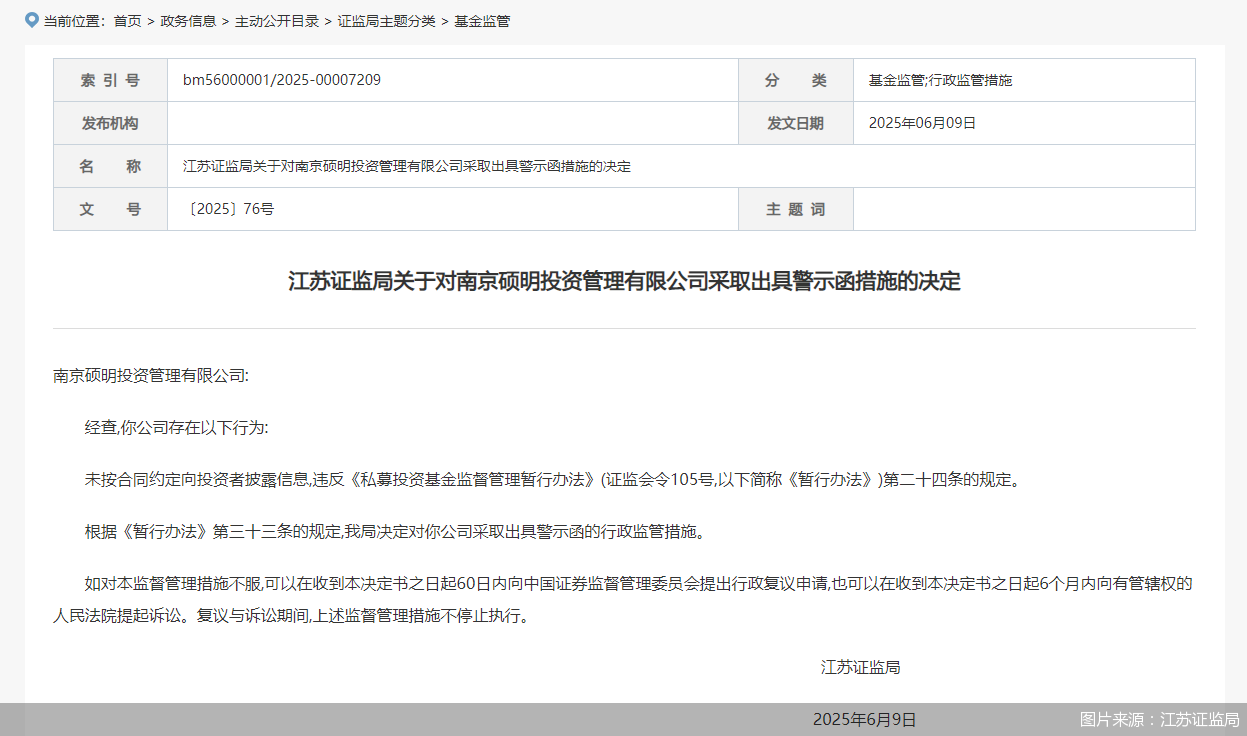Click index number bm56000001/2025-00007209
The width and height of the screenshot is (1247, 736).
pos(281,80)
